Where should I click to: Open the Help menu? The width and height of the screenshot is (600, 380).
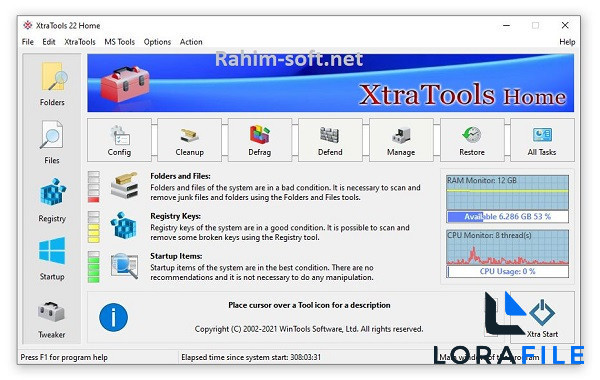click(x=567, y=42)
